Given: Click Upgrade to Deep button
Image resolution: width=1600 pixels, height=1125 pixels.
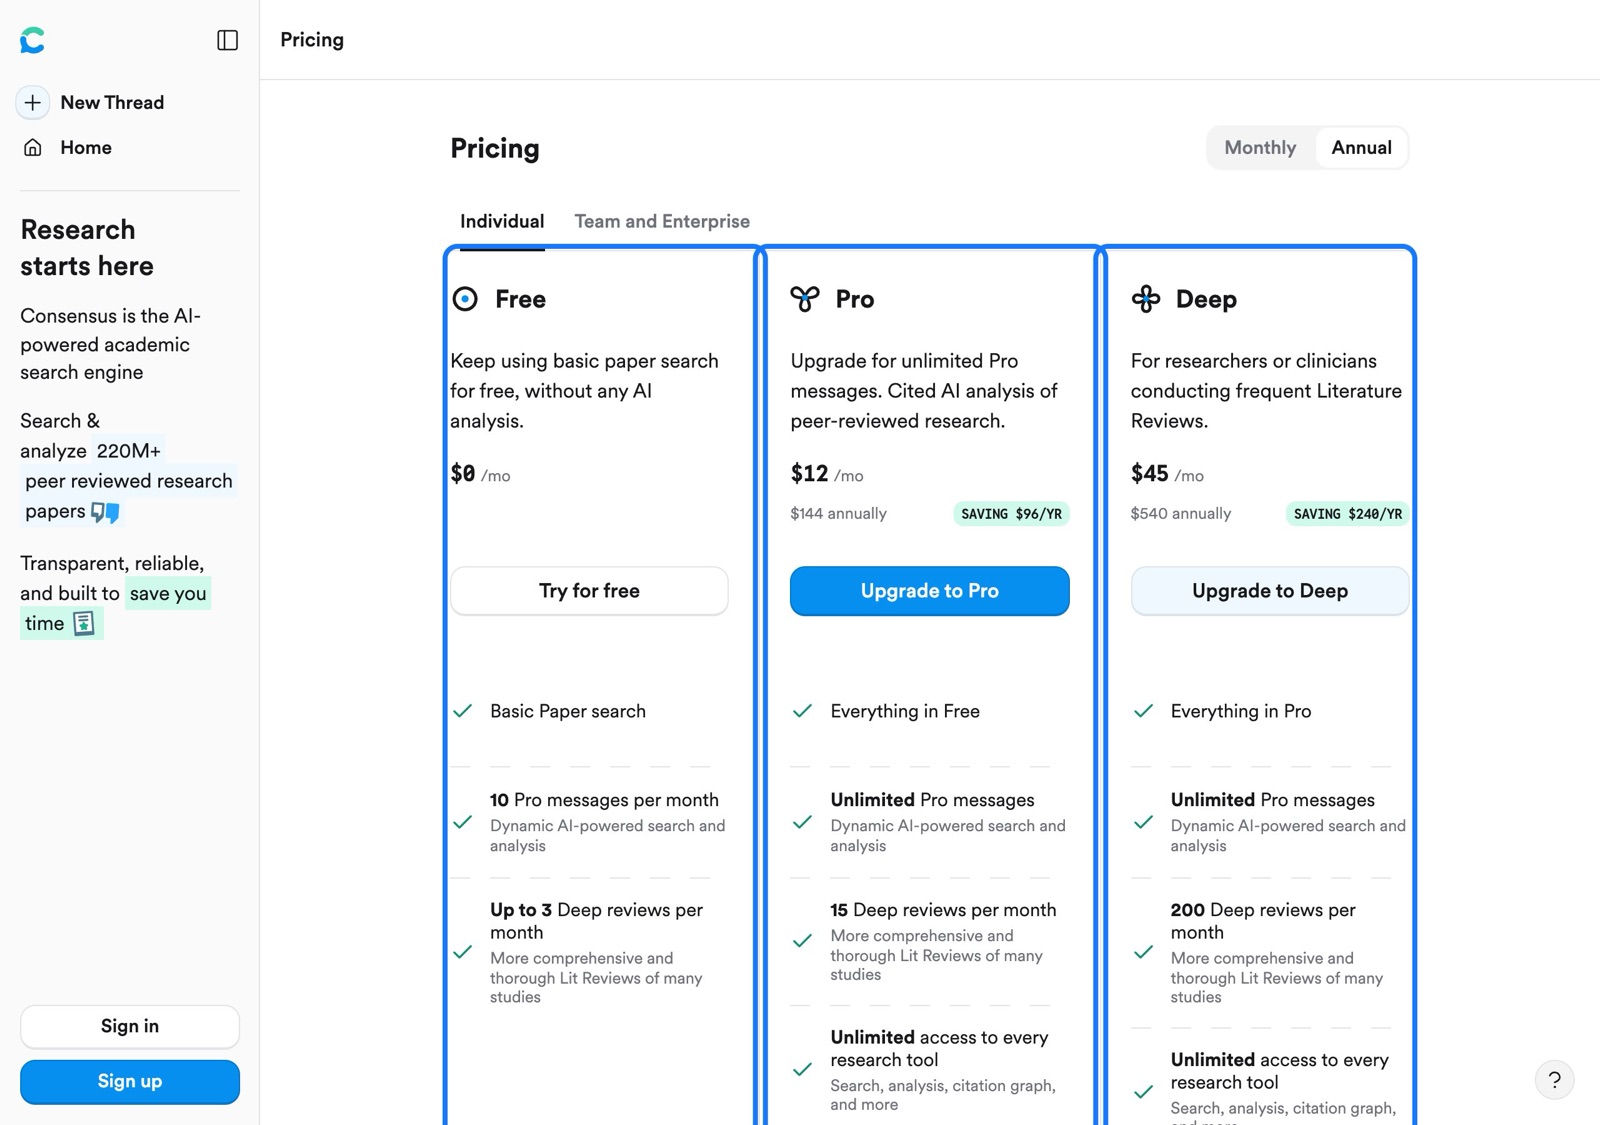Looking at the screenshot, I should [x=1270, y=591].
